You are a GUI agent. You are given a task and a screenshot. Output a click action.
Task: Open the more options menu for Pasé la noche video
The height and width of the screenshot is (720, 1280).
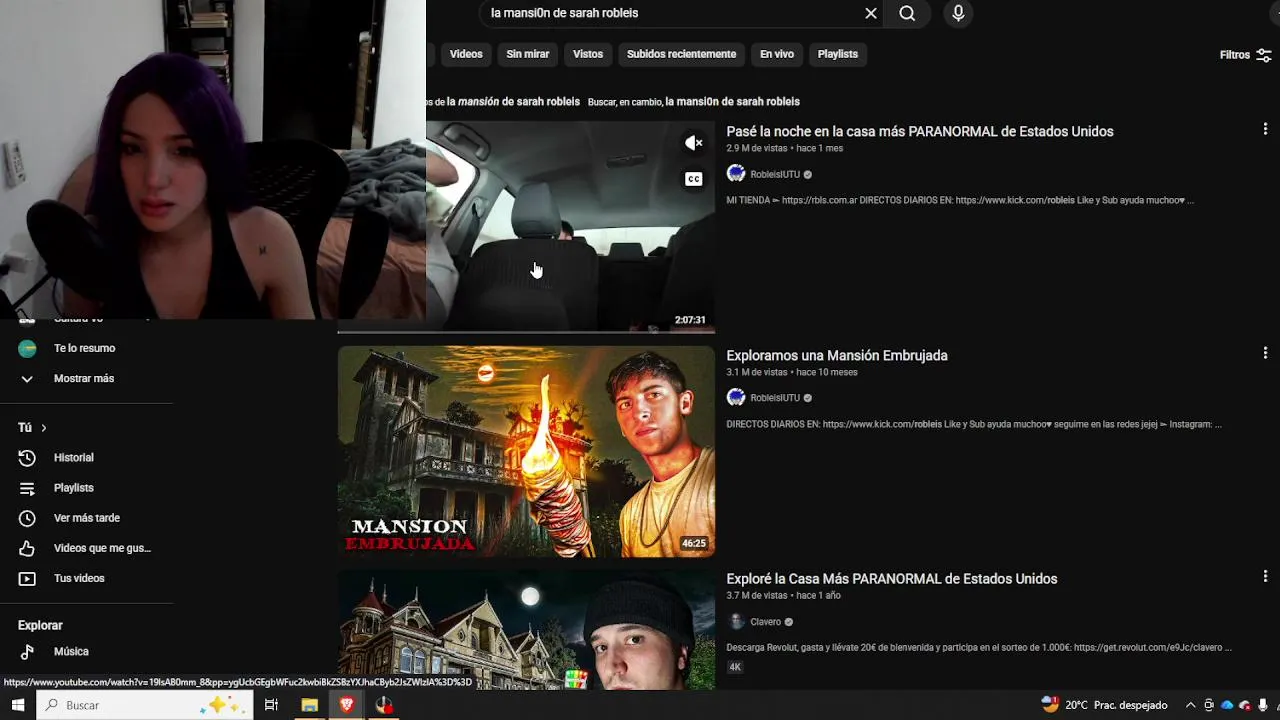pyautogui.click(x=1265, y=130)
